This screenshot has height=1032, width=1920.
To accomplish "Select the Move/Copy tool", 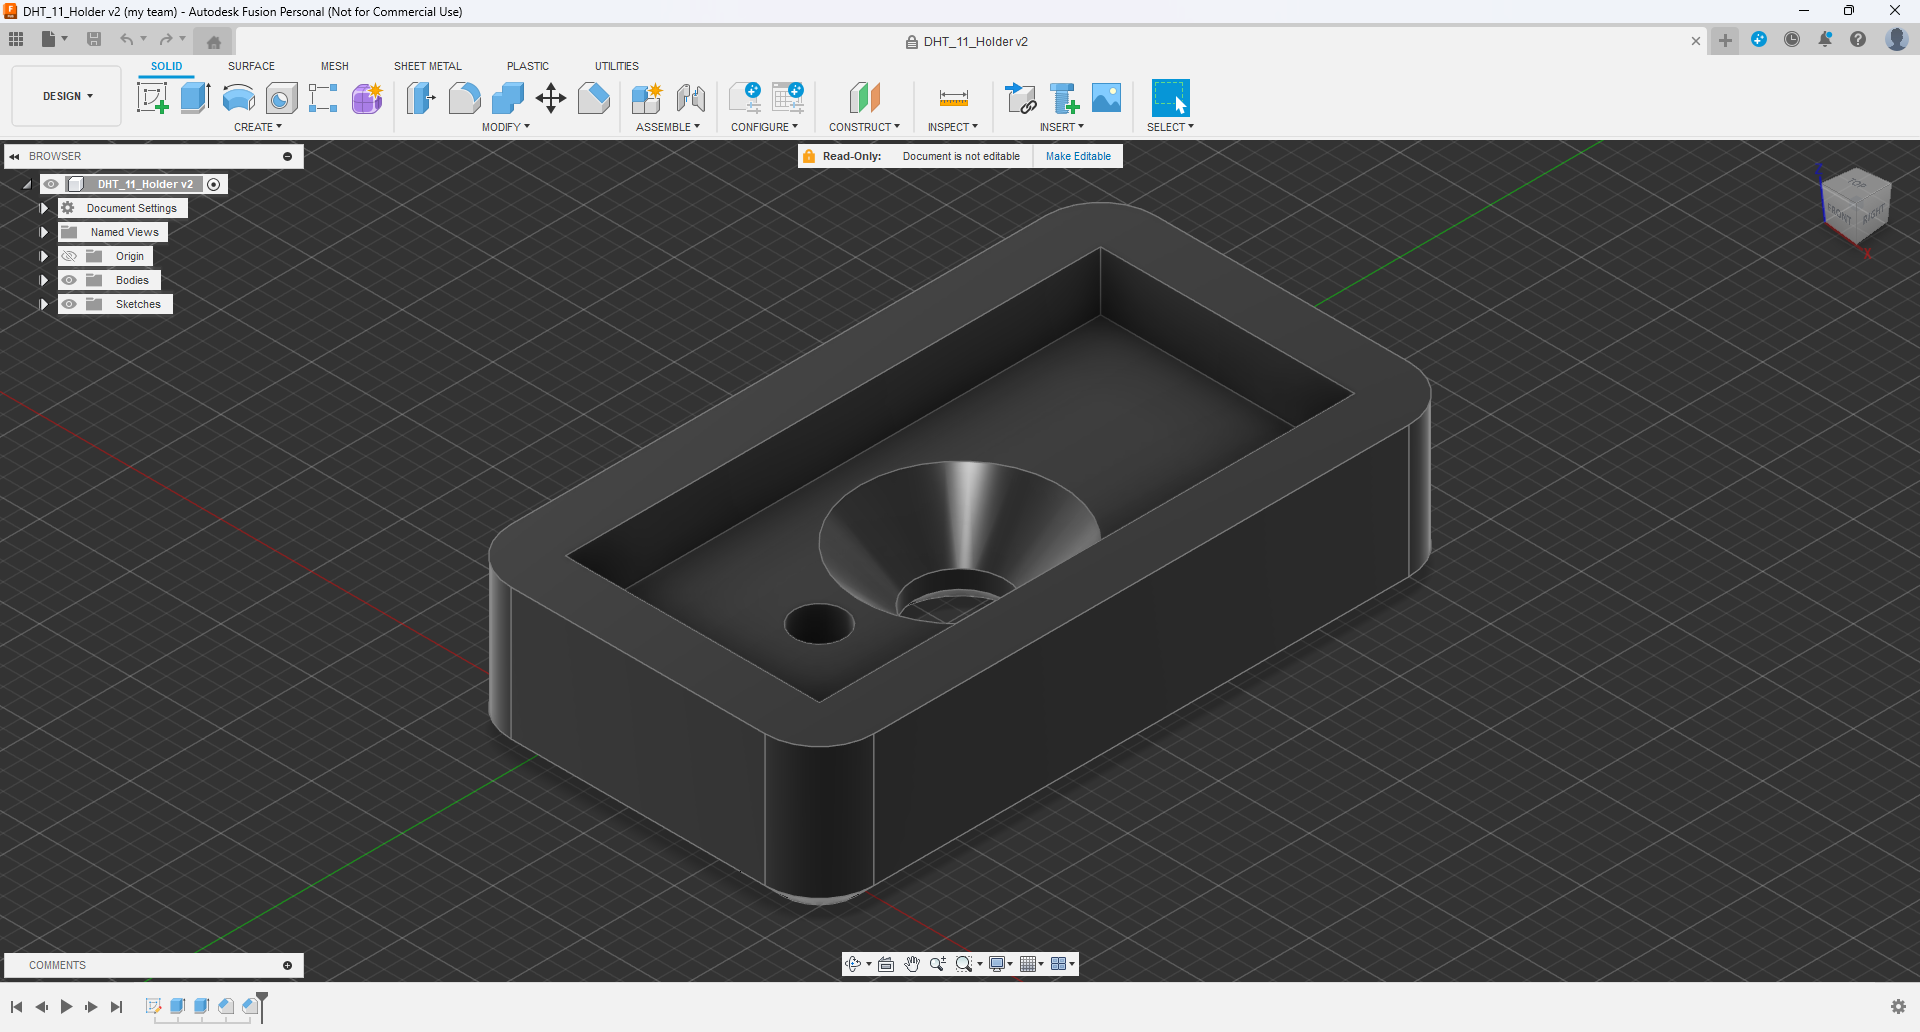I will tap(550, 98).
